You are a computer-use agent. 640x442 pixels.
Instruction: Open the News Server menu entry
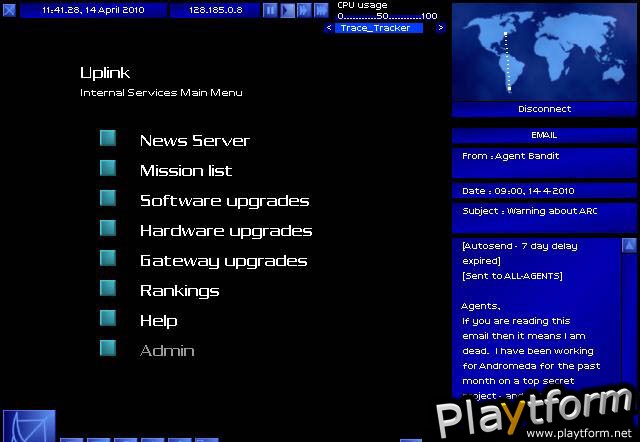(195, 141)
